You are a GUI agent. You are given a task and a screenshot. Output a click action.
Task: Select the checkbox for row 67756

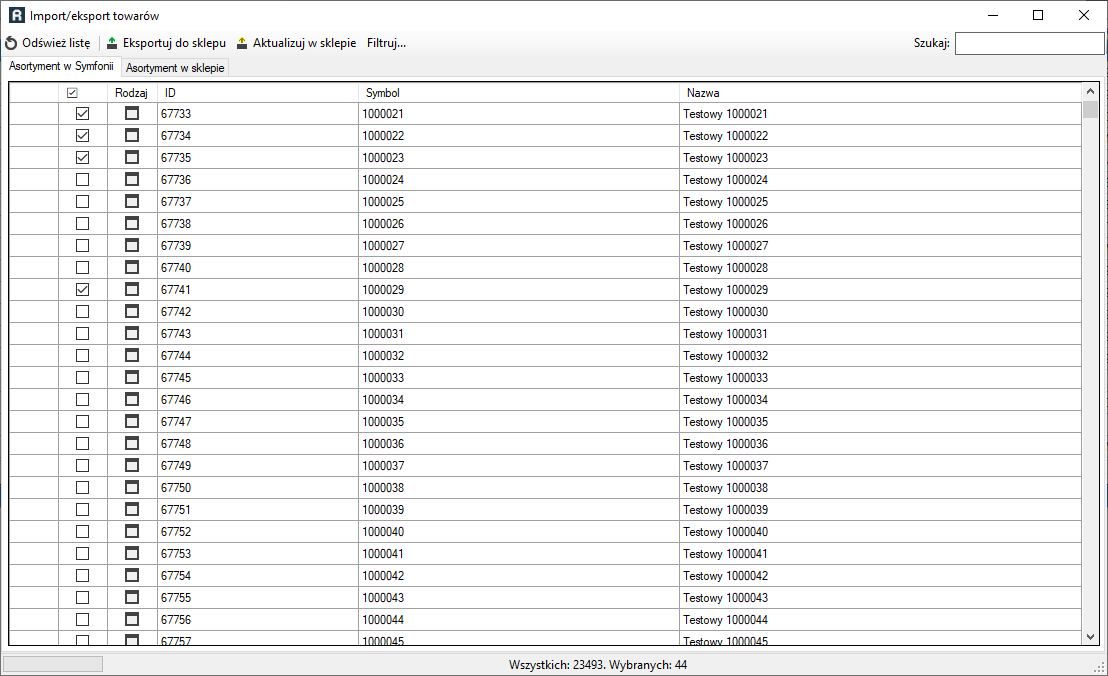[x=83, y=619]
